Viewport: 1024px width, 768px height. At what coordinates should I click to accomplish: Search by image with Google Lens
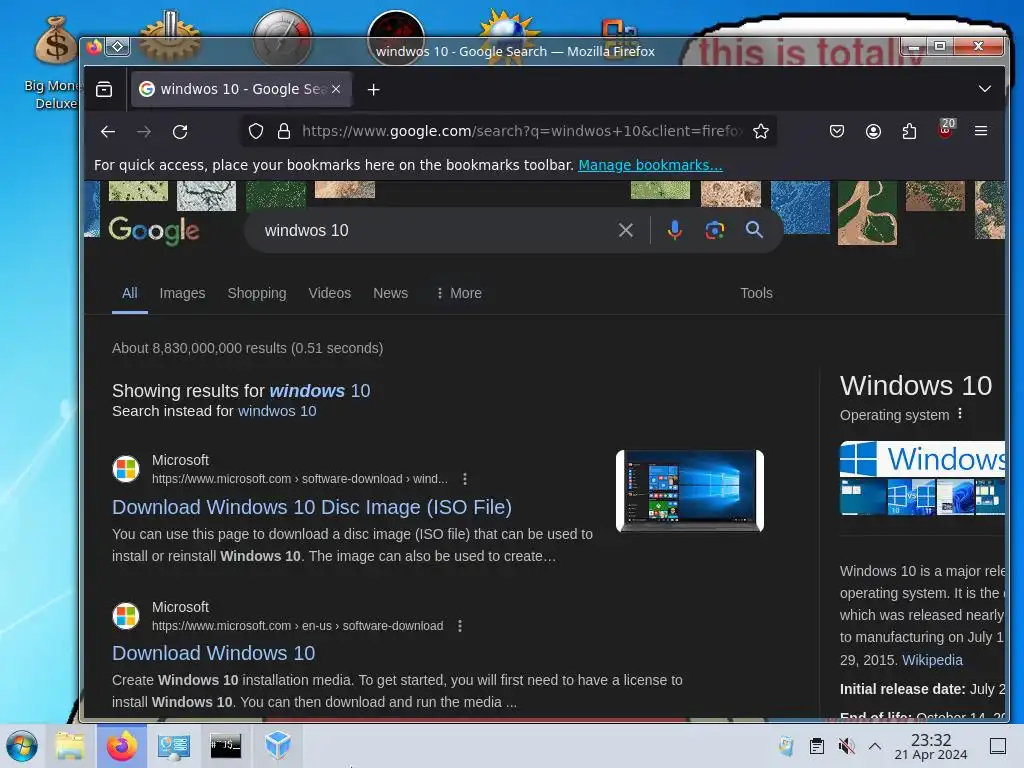coord(714,230)
